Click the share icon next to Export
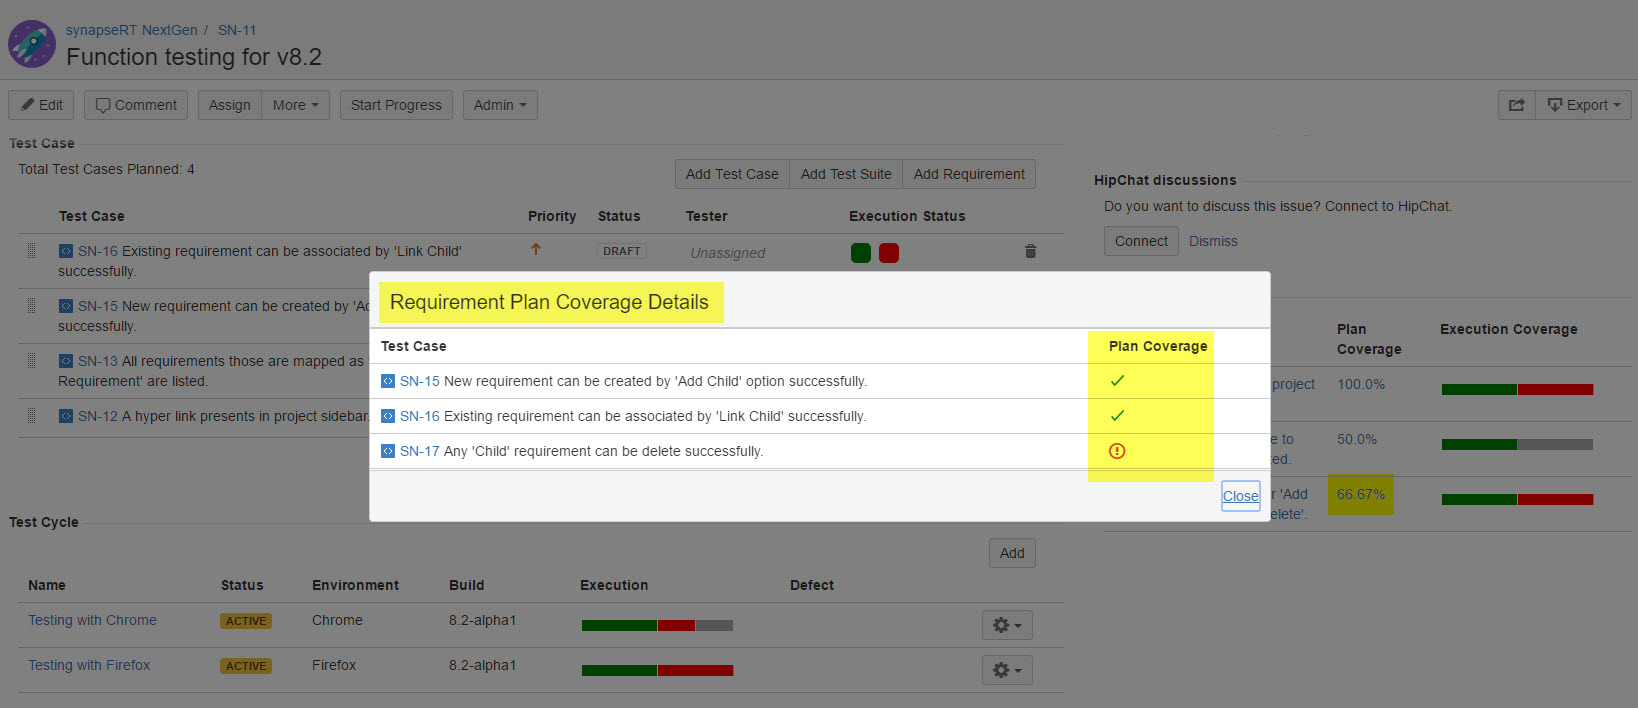 1516,105
